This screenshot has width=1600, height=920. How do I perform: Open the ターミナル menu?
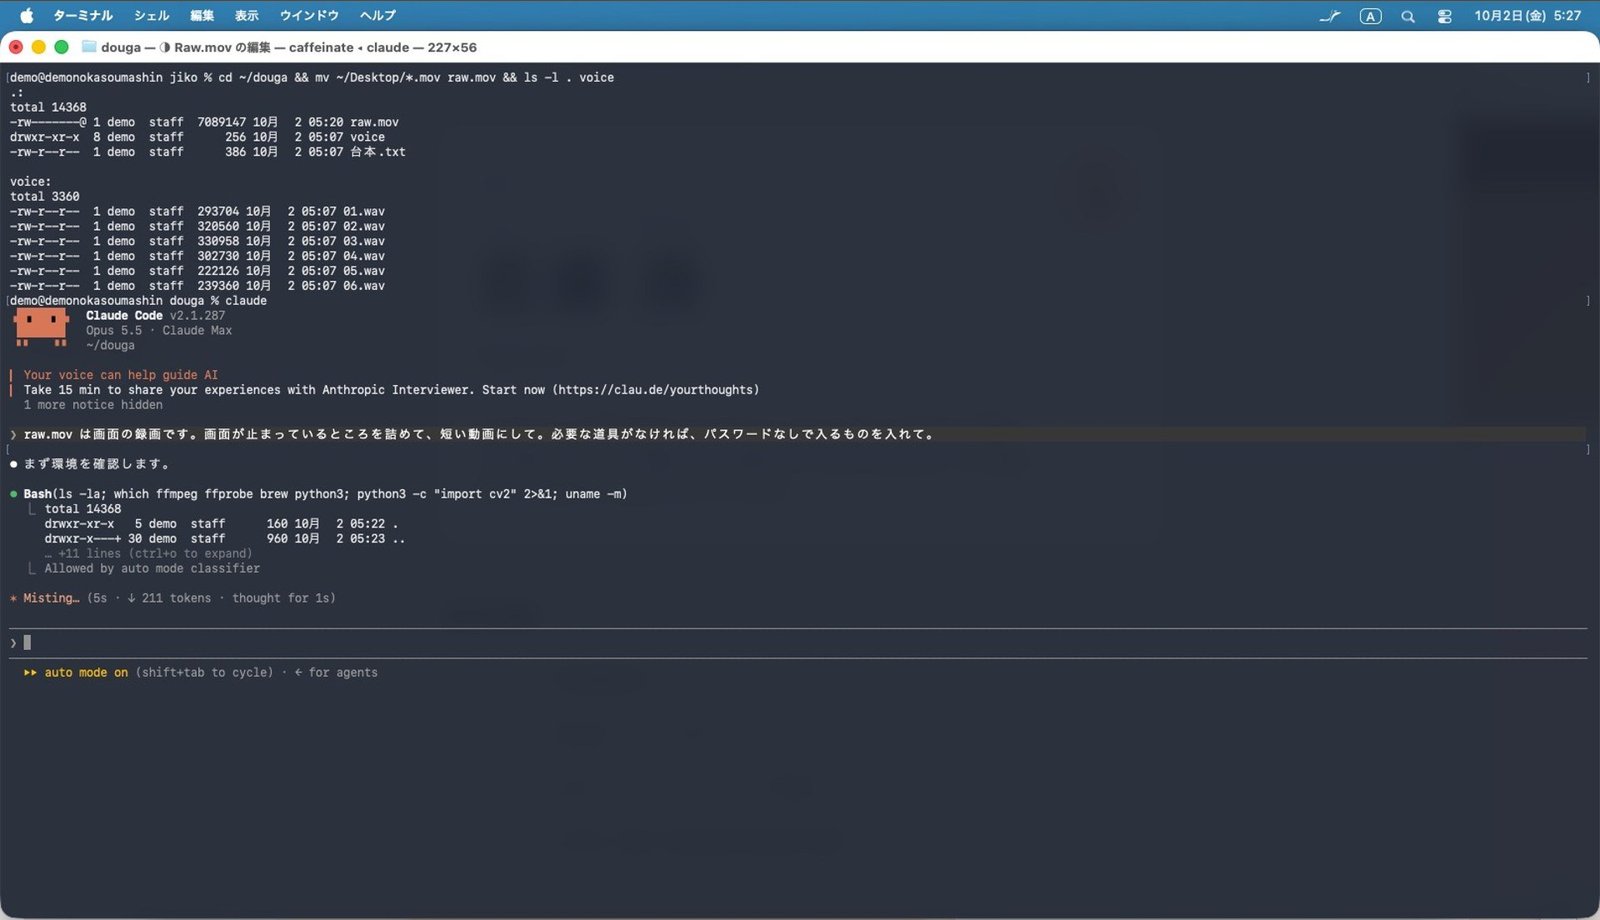[x=83, y=16]
